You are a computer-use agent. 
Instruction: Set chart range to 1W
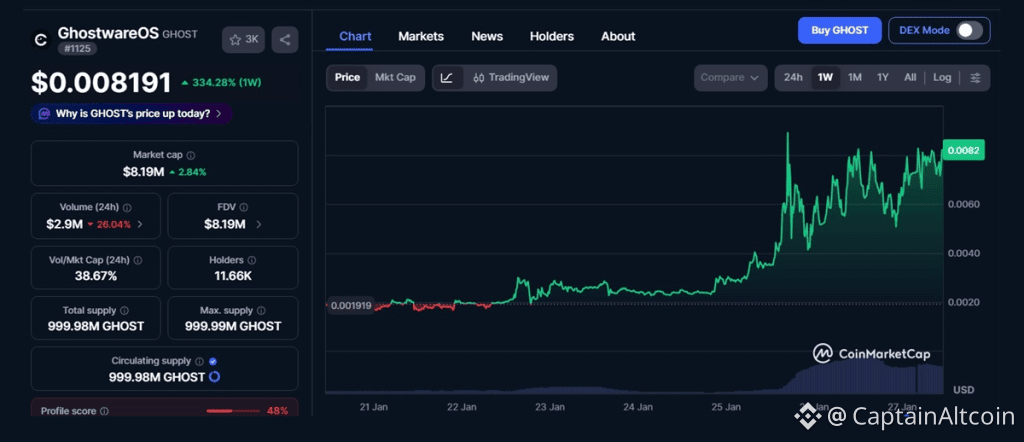(825, 78)
